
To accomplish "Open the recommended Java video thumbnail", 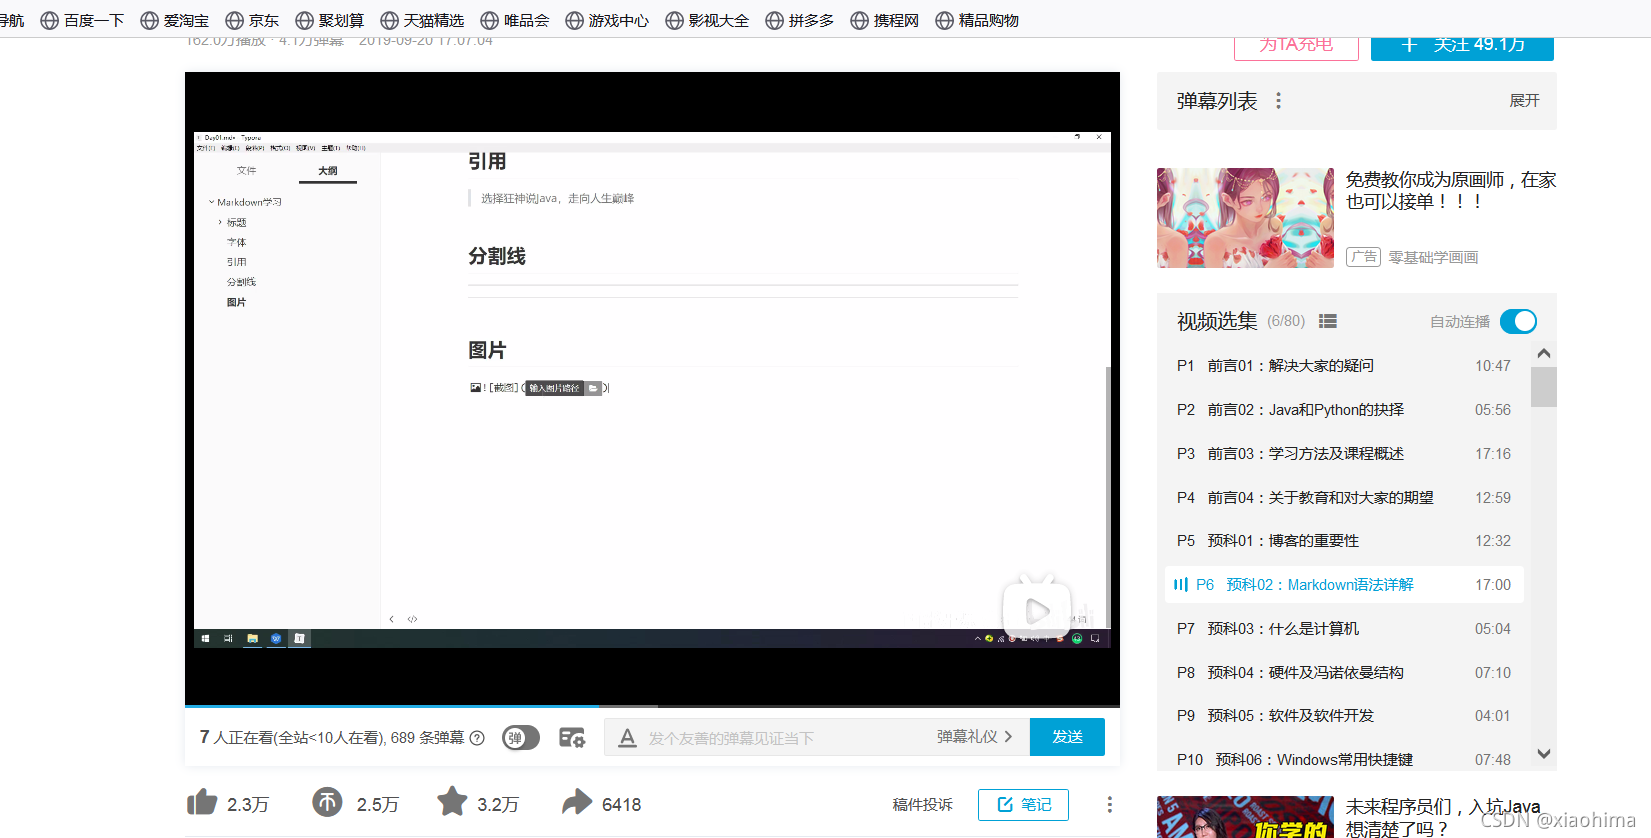I will coord(1245,817).
